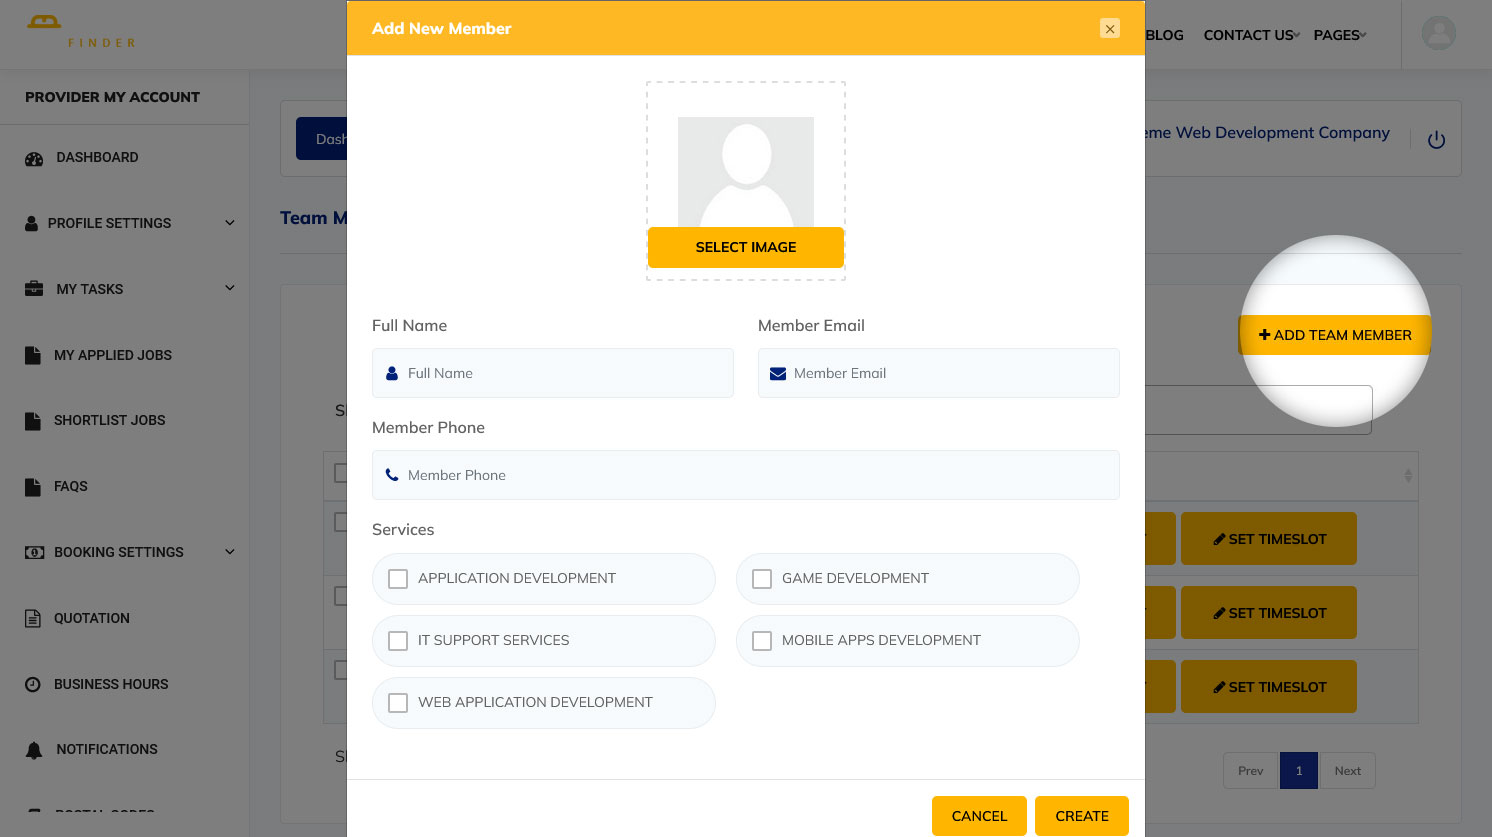Viewport: 1492px width, 837px height.
Task: Click the Create button
Action: click(1081, 816)
